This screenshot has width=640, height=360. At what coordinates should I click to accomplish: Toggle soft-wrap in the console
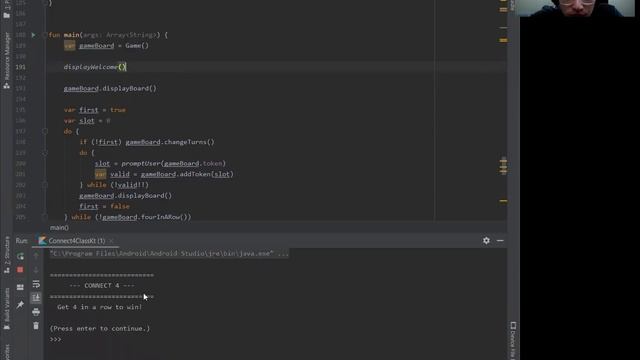coord(36,284)
